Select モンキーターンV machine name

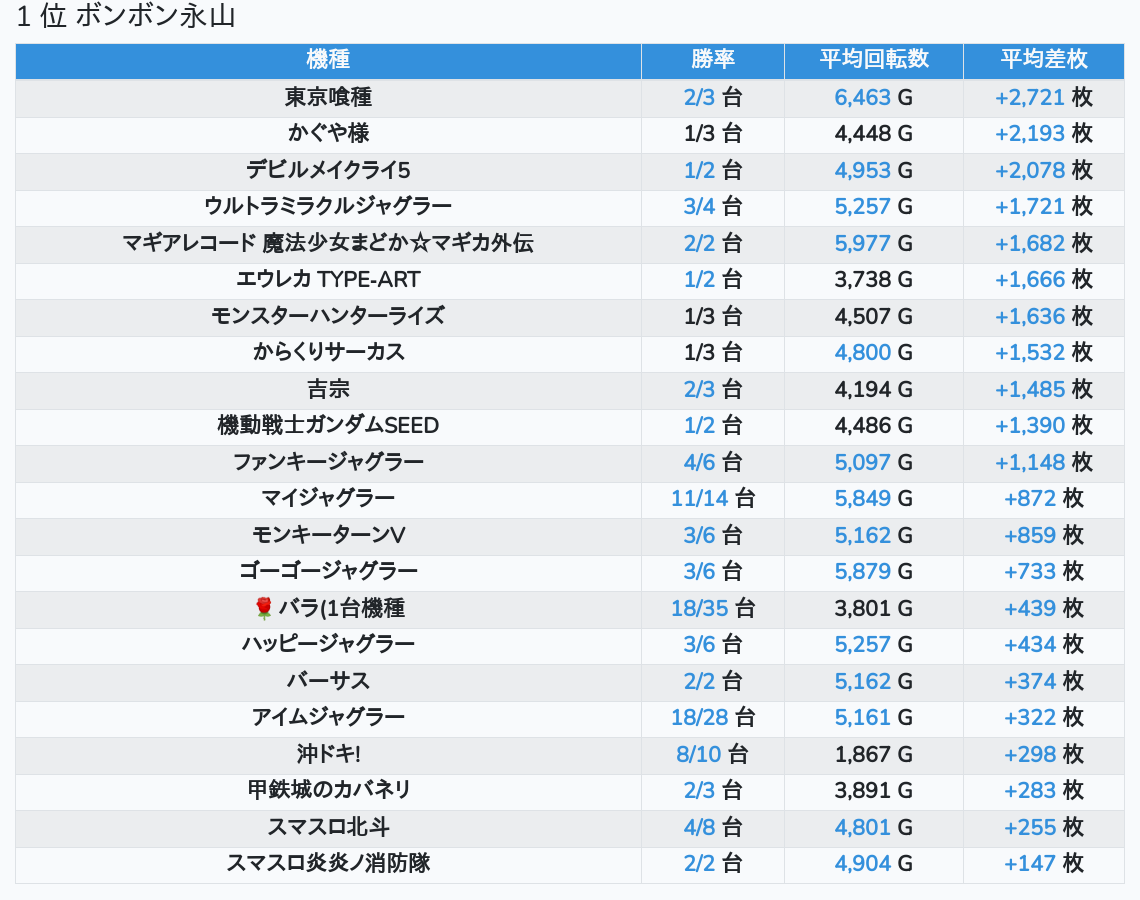[328, 535]
